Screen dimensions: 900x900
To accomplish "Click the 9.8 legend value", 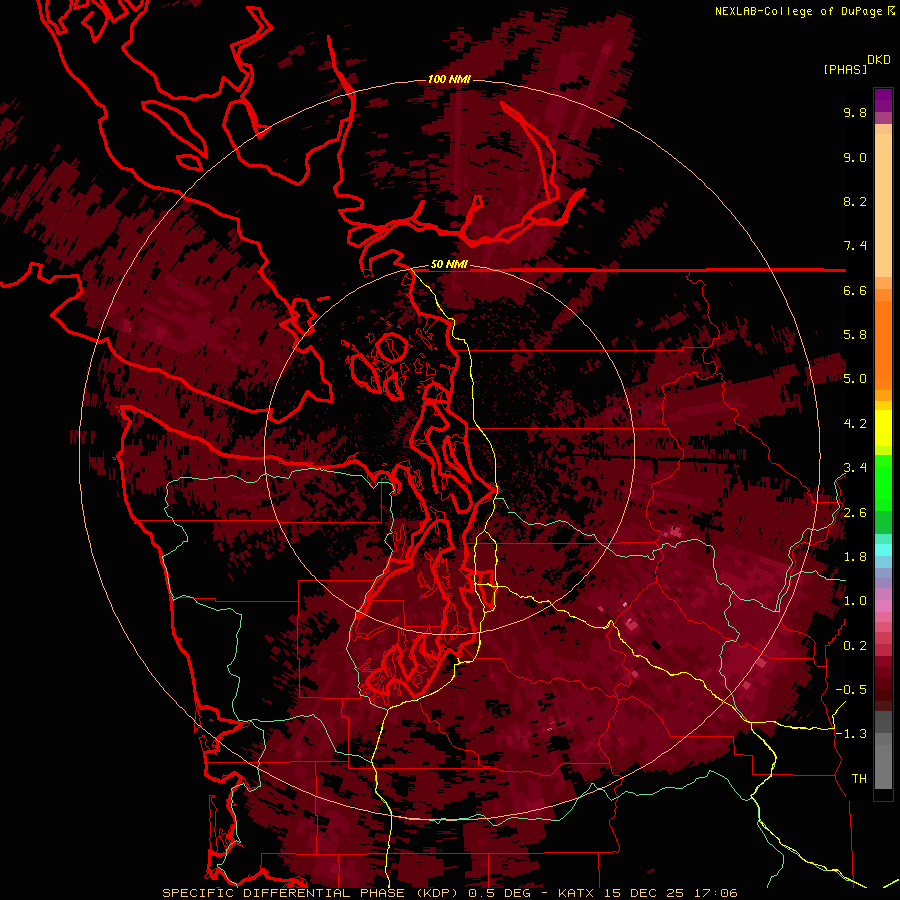I will pyautogui.click(x=855, y=112).
